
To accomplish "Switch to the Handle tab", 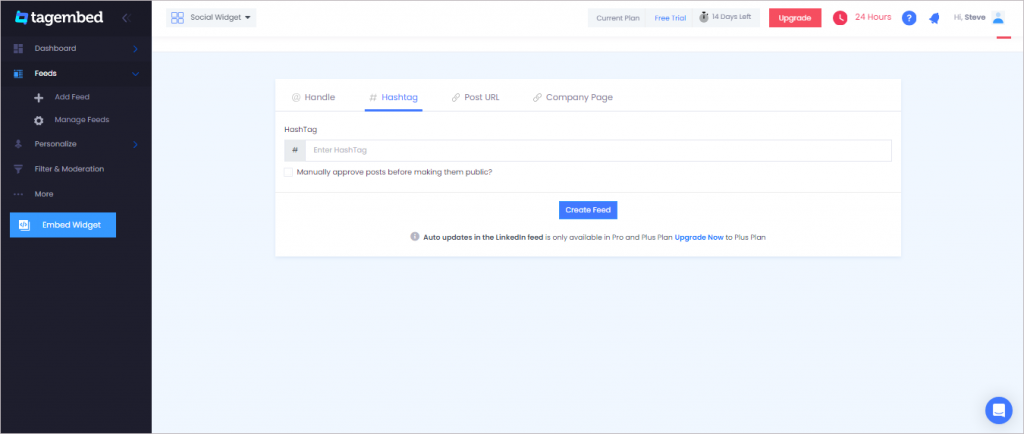I will click(x=313, y=97).
